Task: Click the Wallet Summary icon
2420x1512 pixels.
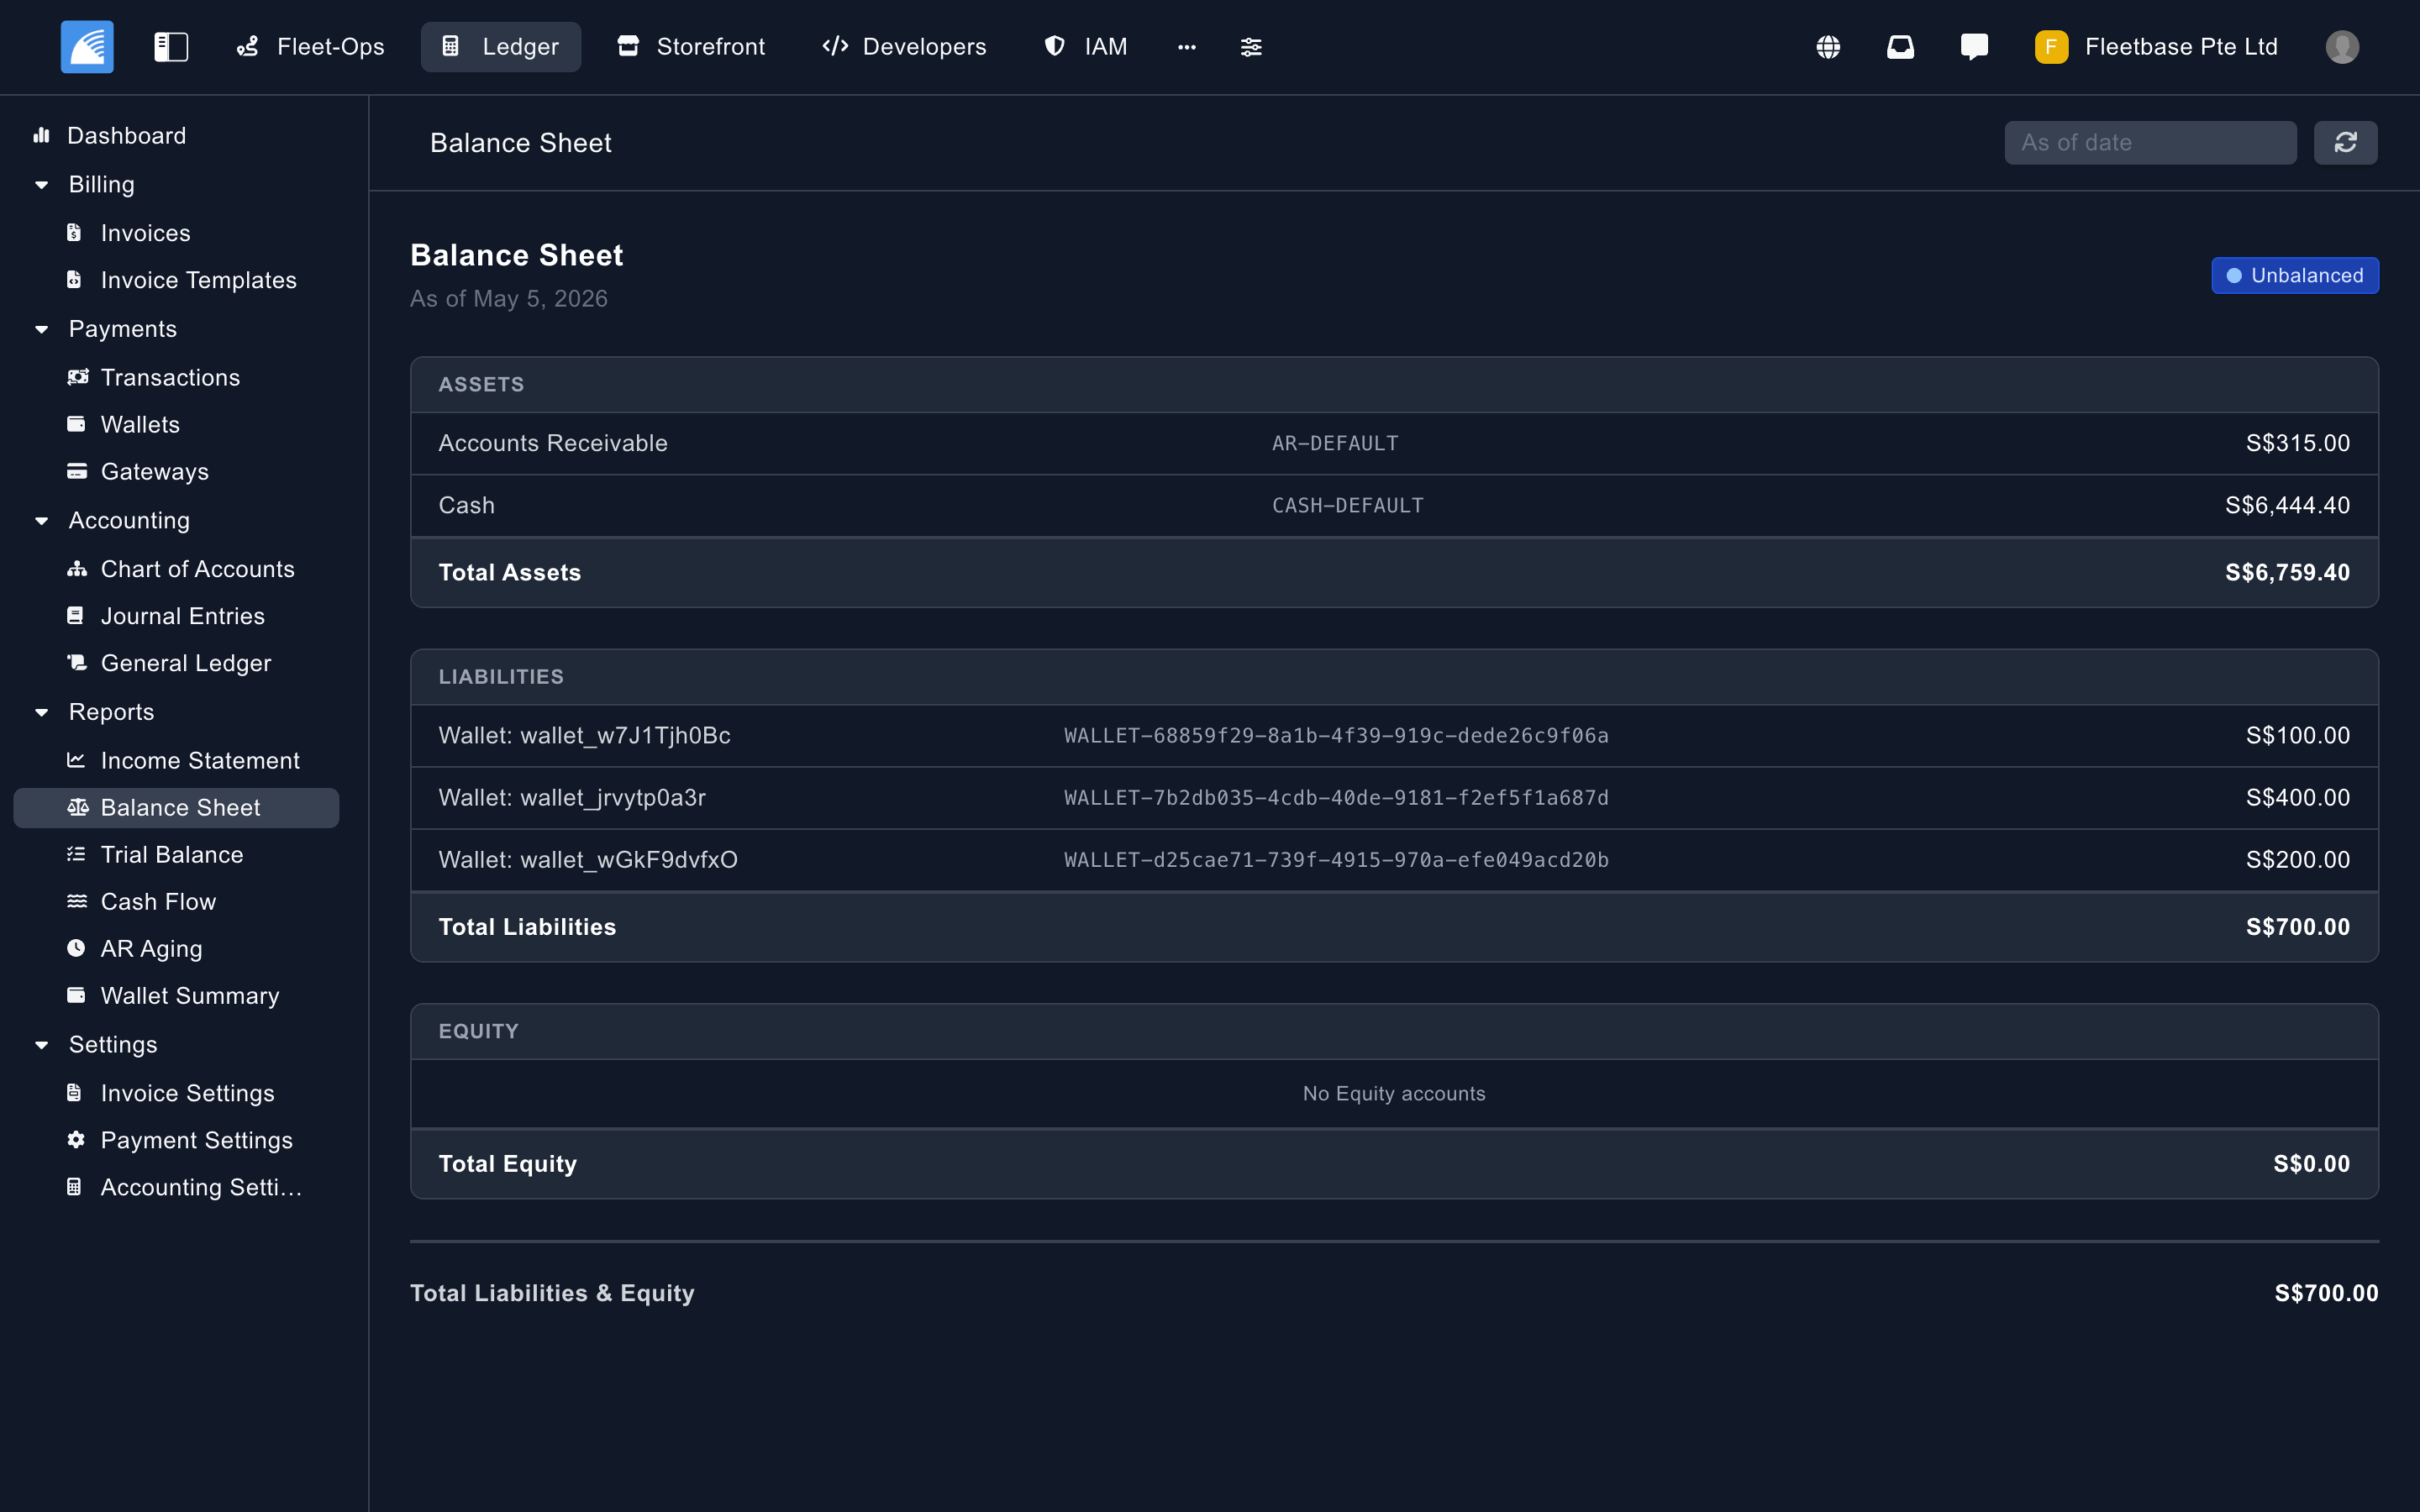Action: tap(76, 995)
